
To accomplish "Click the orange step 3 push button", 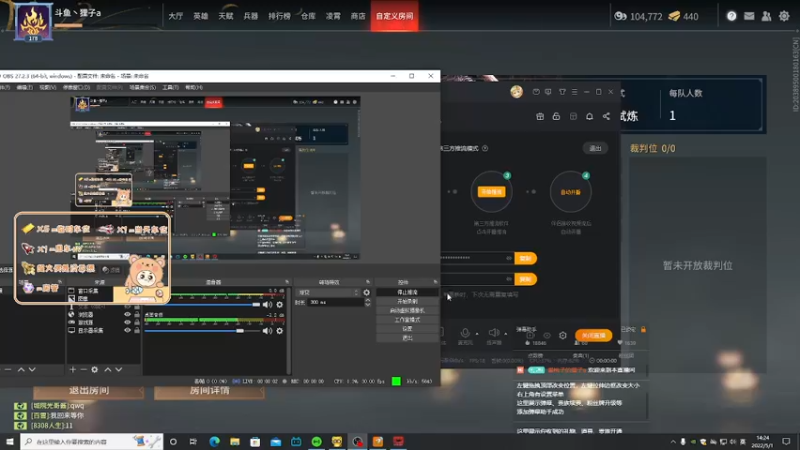I will point(491,192).
